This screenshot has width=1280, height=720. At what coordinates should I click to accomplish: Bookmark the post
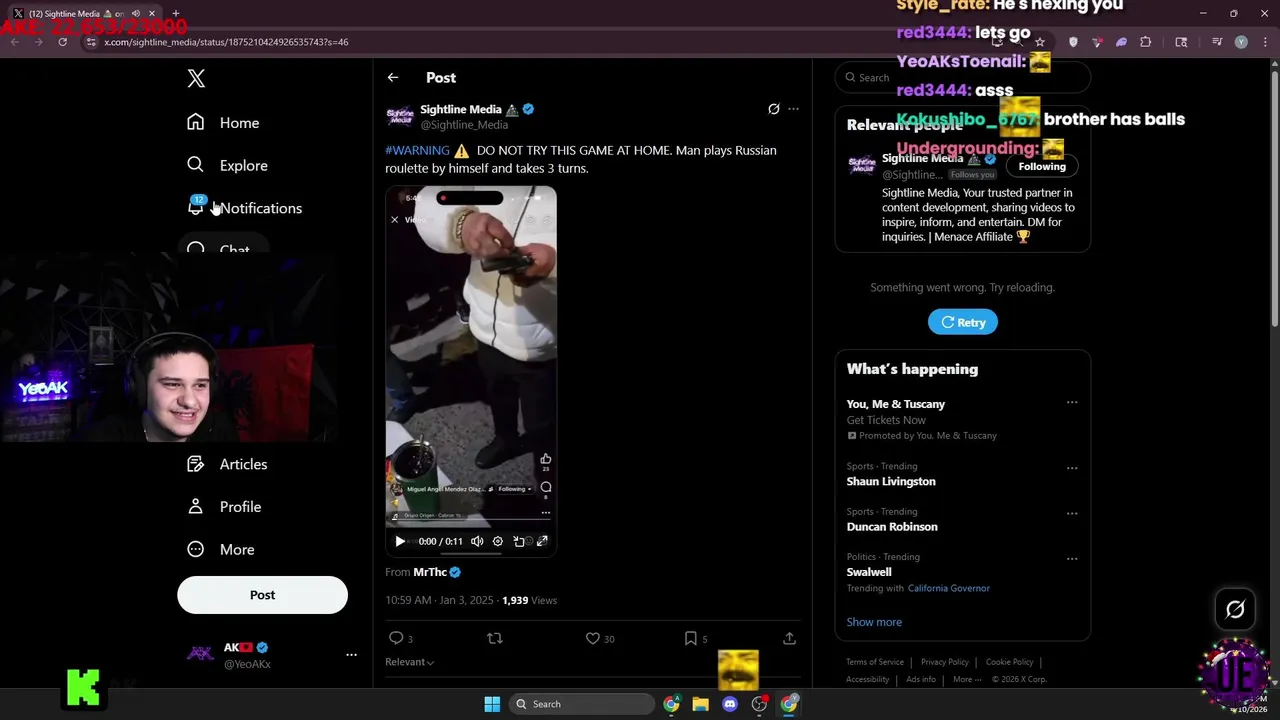[690, 638]
